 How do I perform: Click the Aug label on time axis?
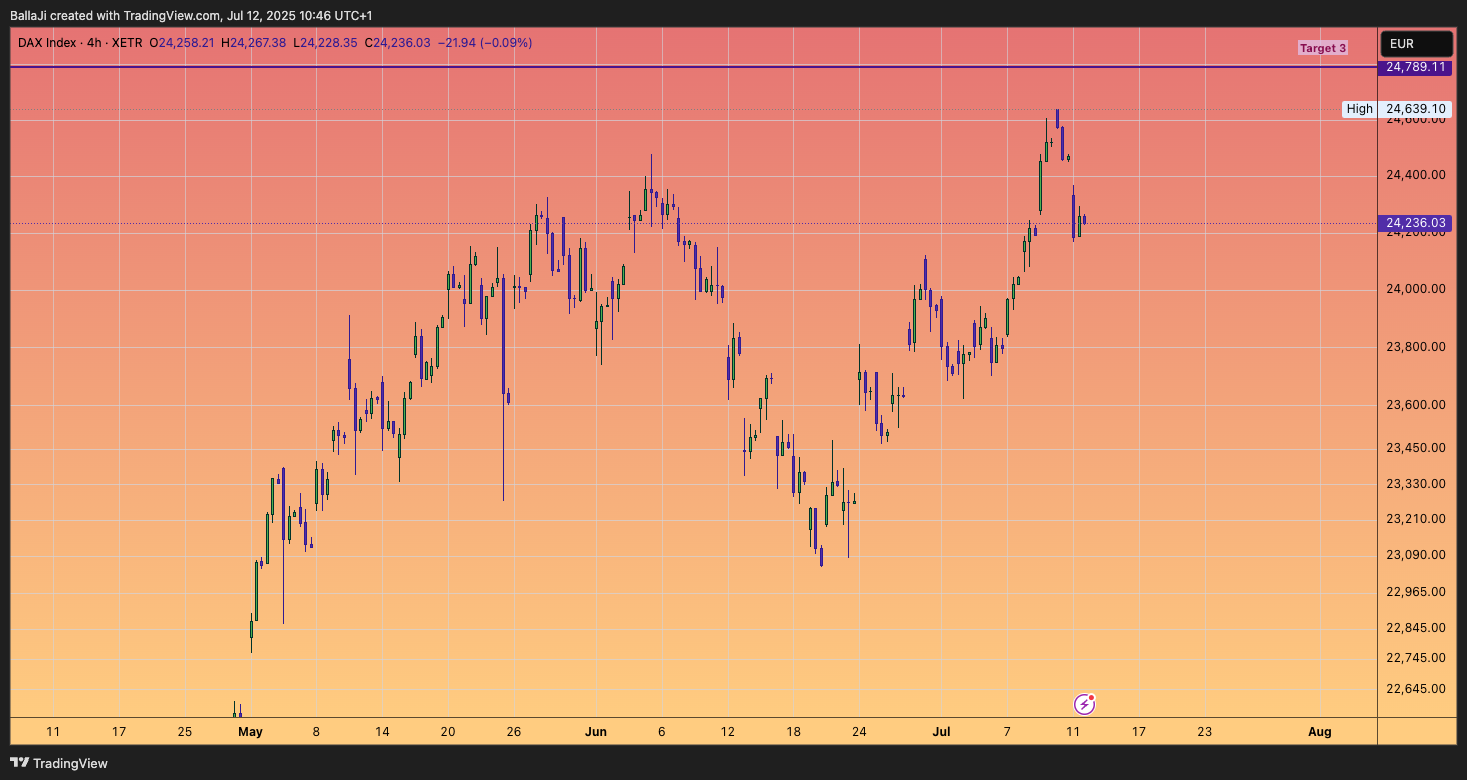[1320, 732]
